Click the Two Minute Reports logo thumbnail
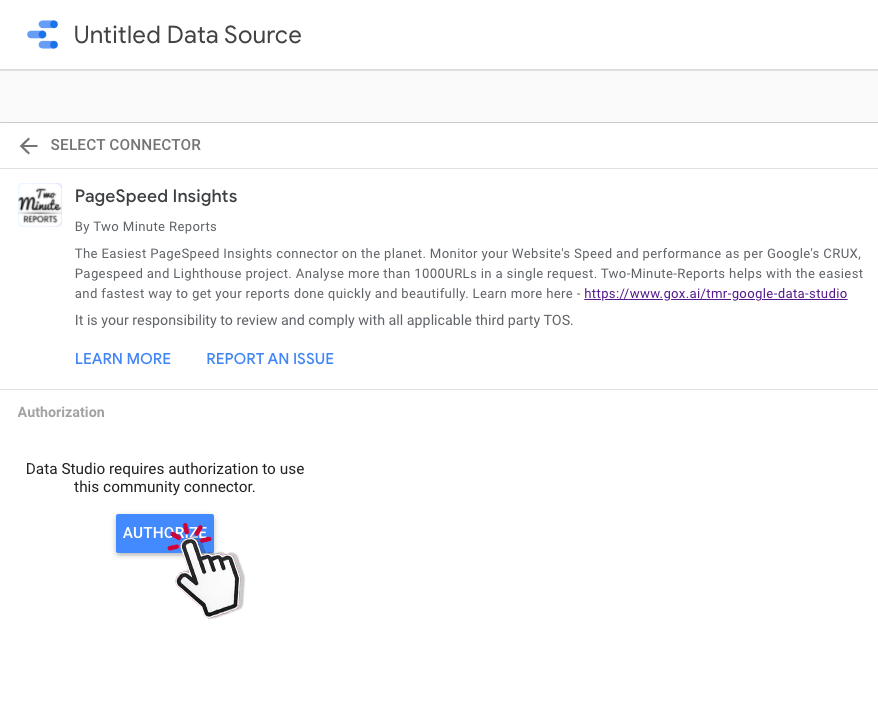Image resolution: width=878 pixels, height=703 pixels. [40, 204]
